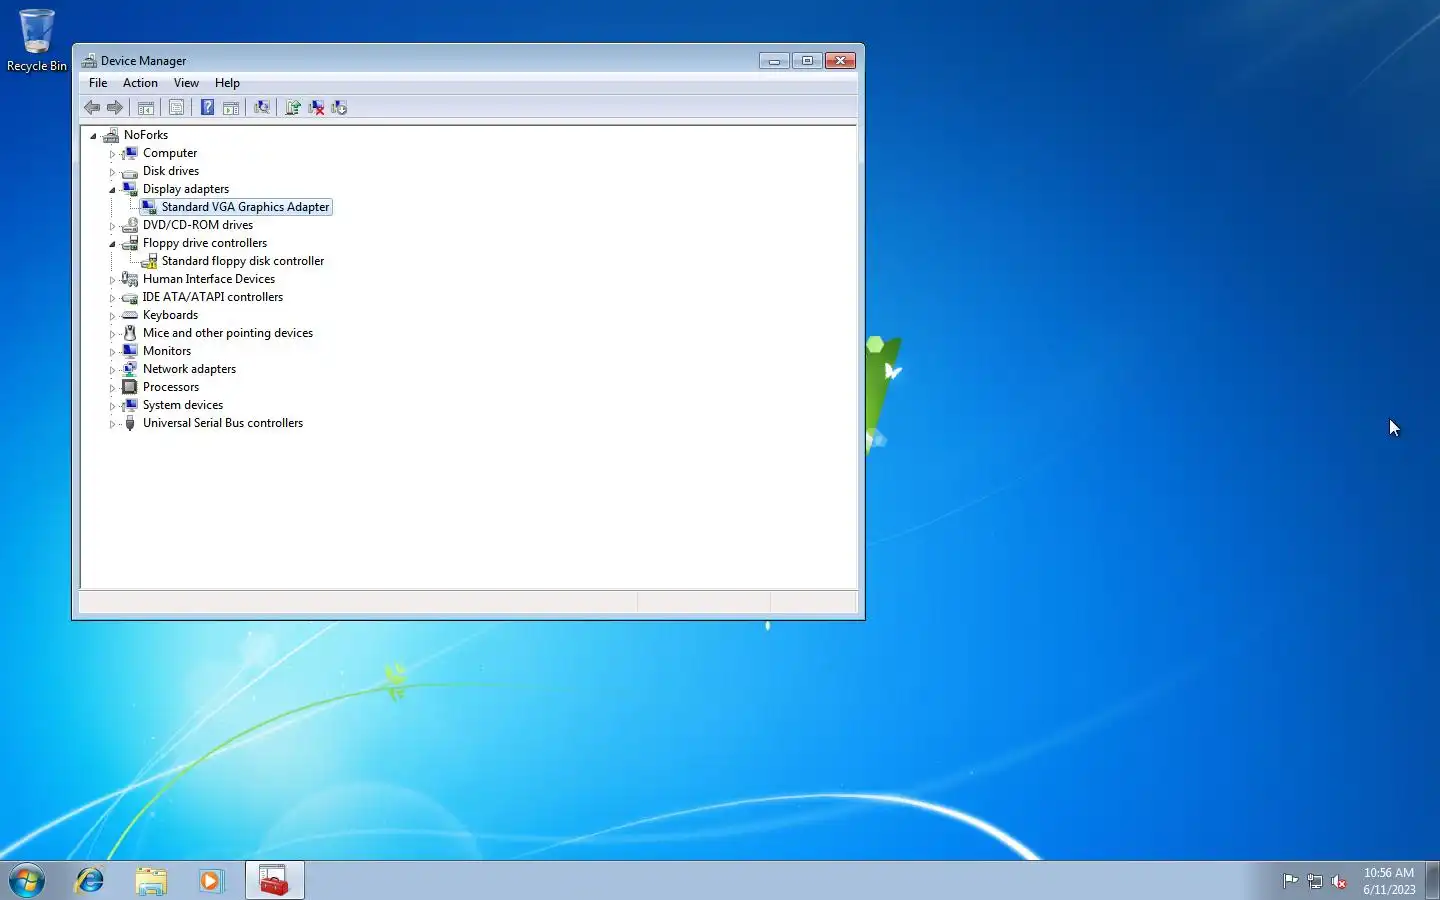The width and height of the screenshot is (1440, 900).
Task: Expand the DVD/CD-ROM drives arrow
Action: point(112,226)
